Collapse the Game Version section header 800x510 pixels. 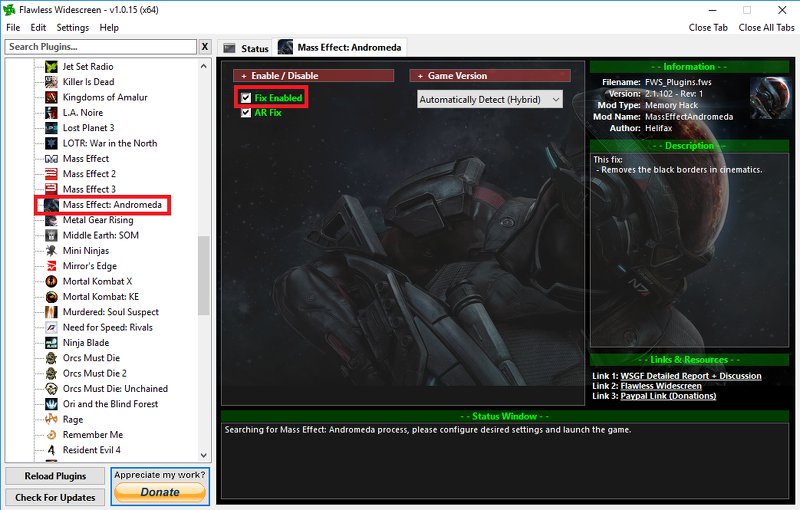pyautogui.click(x=489, y=76)
